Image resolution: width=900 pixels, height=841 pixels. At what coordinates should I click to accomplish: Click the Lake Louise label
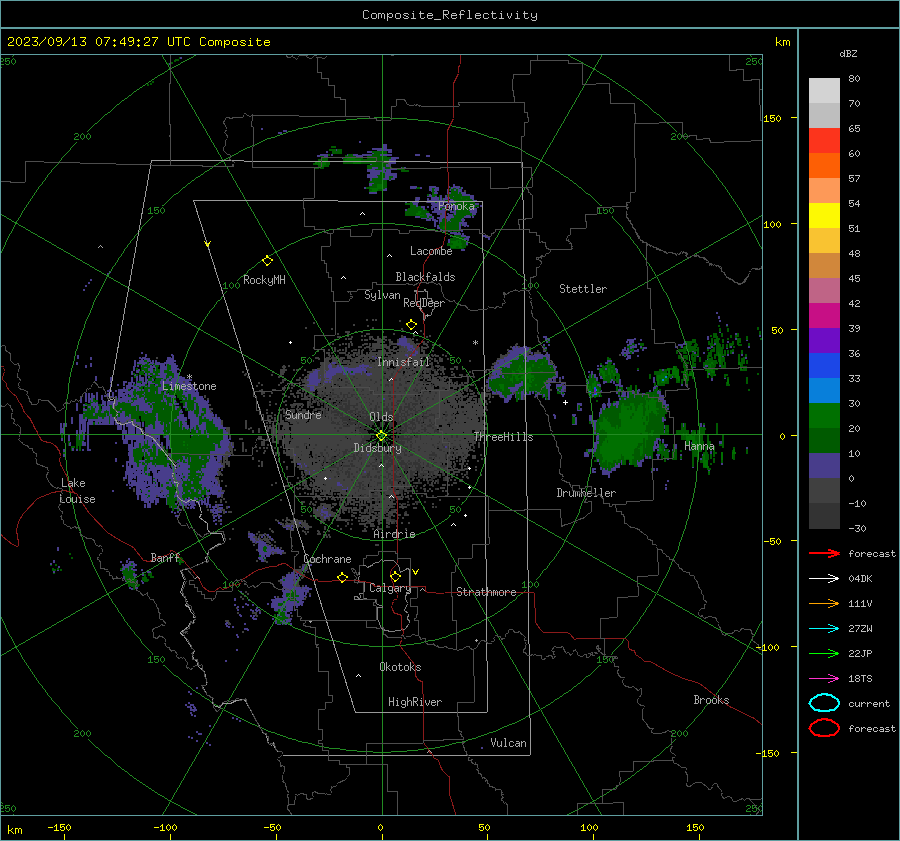78,491
